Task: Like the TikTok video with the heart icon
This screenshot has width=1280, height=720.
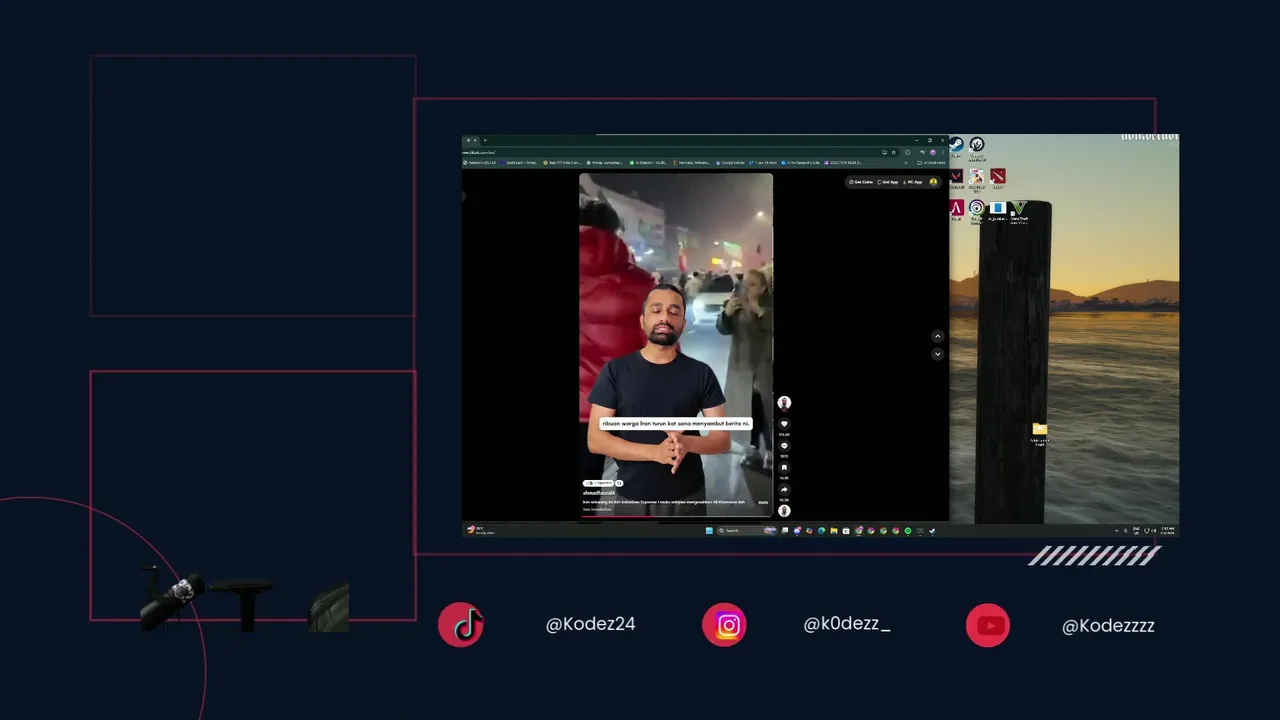Action: [784, 424]
